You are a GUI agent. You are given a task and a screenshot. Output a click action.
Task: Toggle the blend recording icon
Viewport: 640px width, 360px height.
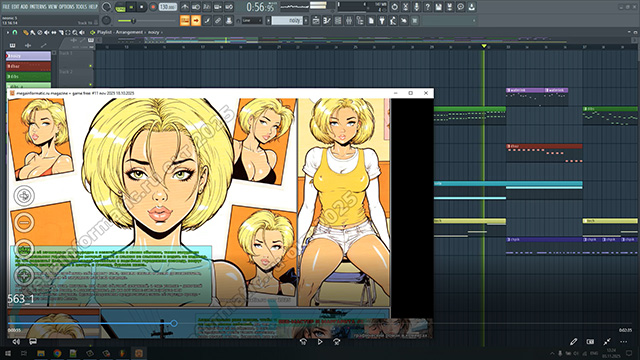(x=229, y=7)
